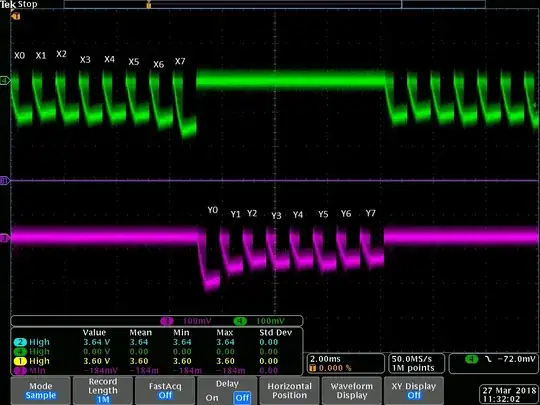Select the purple reference channel marker on left

[5, 180]
